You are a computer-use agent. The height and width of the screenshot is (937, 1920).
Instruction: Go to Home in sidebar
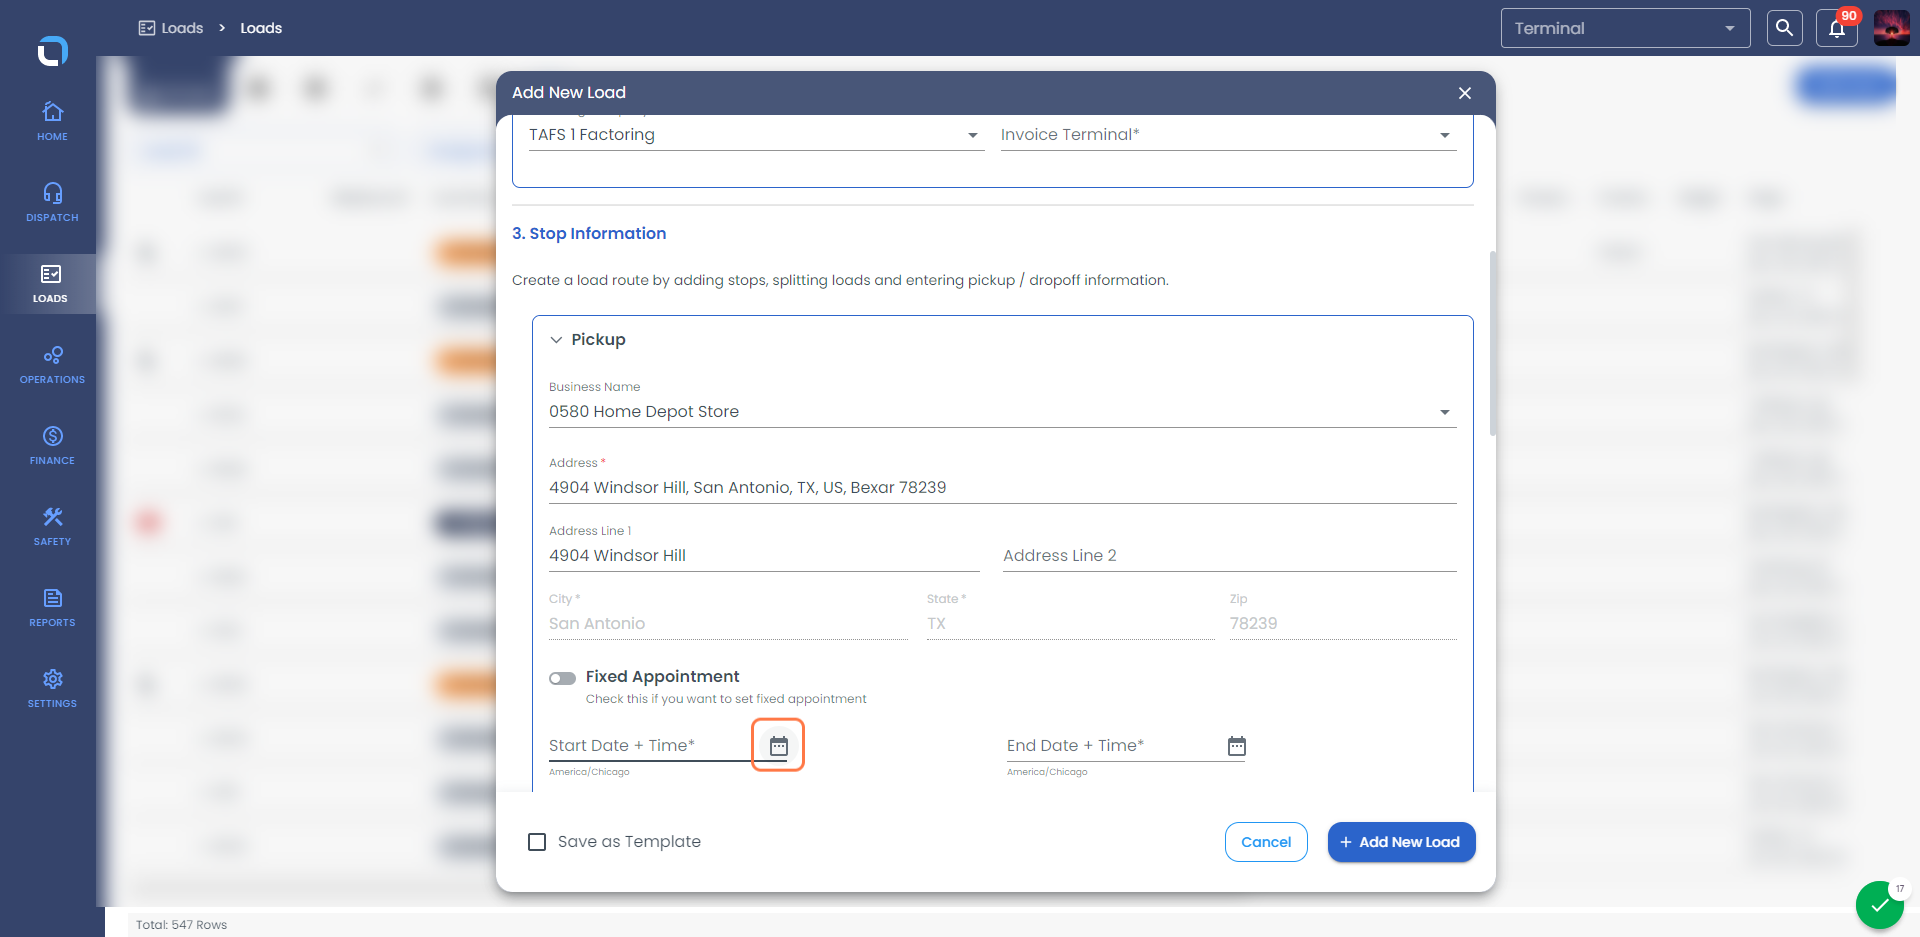coord(52,121)
